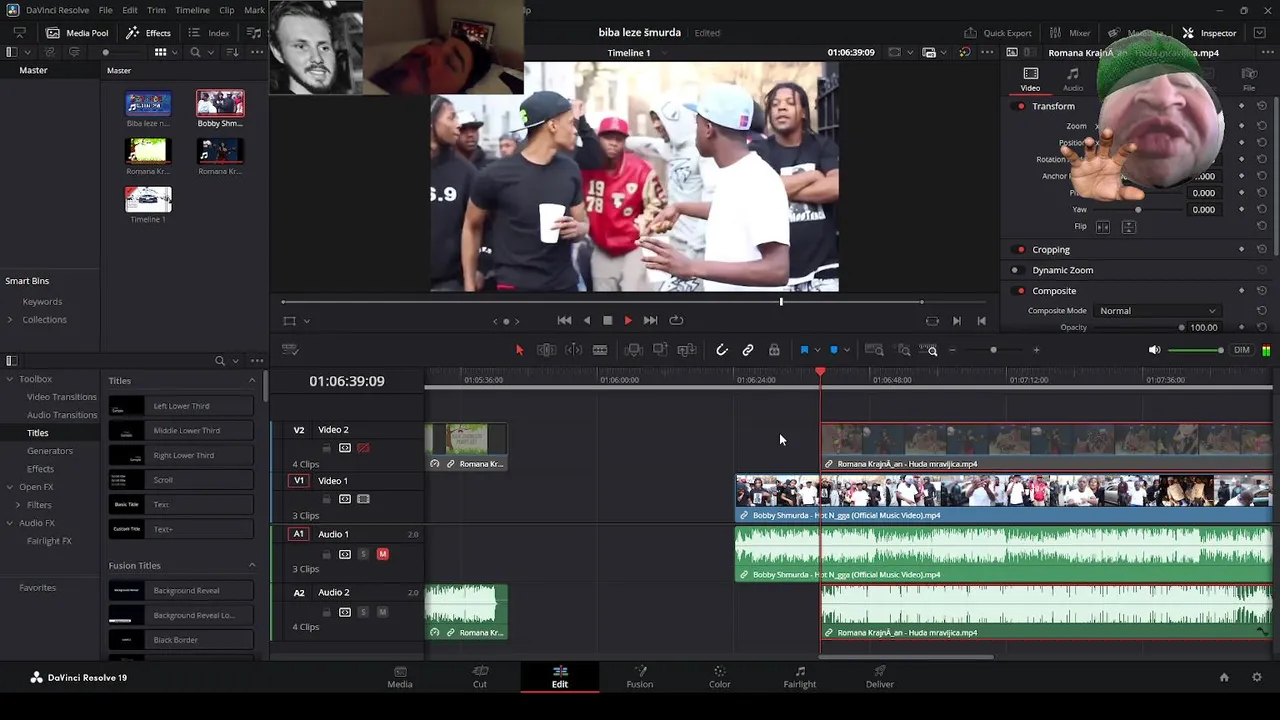Search effects with the magnifier icon
Image resolution: width=1280 pixels, height=720 pixels.
click(220, 361)
